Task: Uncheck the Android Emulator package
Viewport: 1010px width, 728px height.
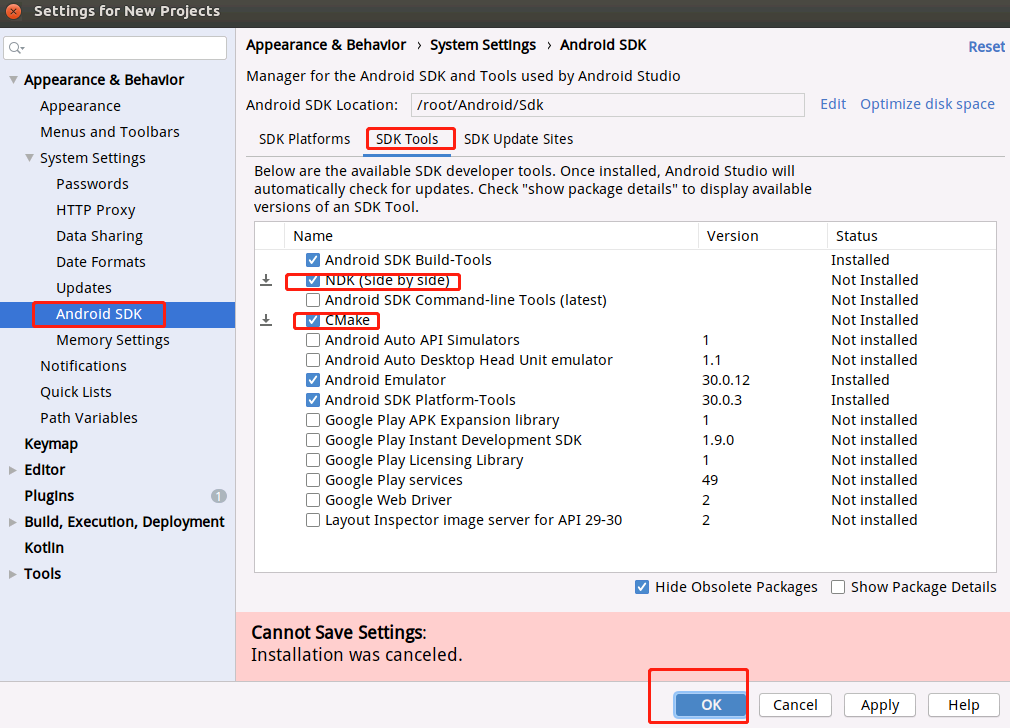Action: tap(313, 380)
